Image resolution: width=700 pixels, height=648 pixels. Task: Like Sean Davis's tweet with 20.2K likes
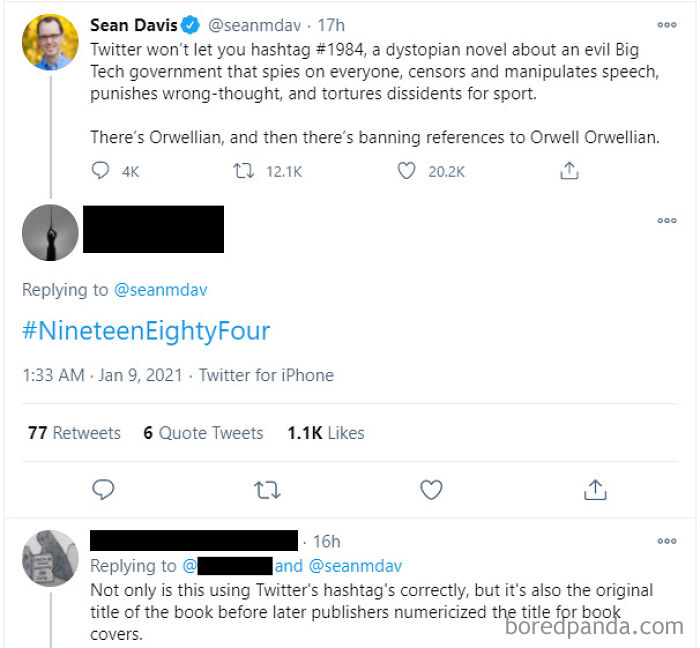coord(406,171)
